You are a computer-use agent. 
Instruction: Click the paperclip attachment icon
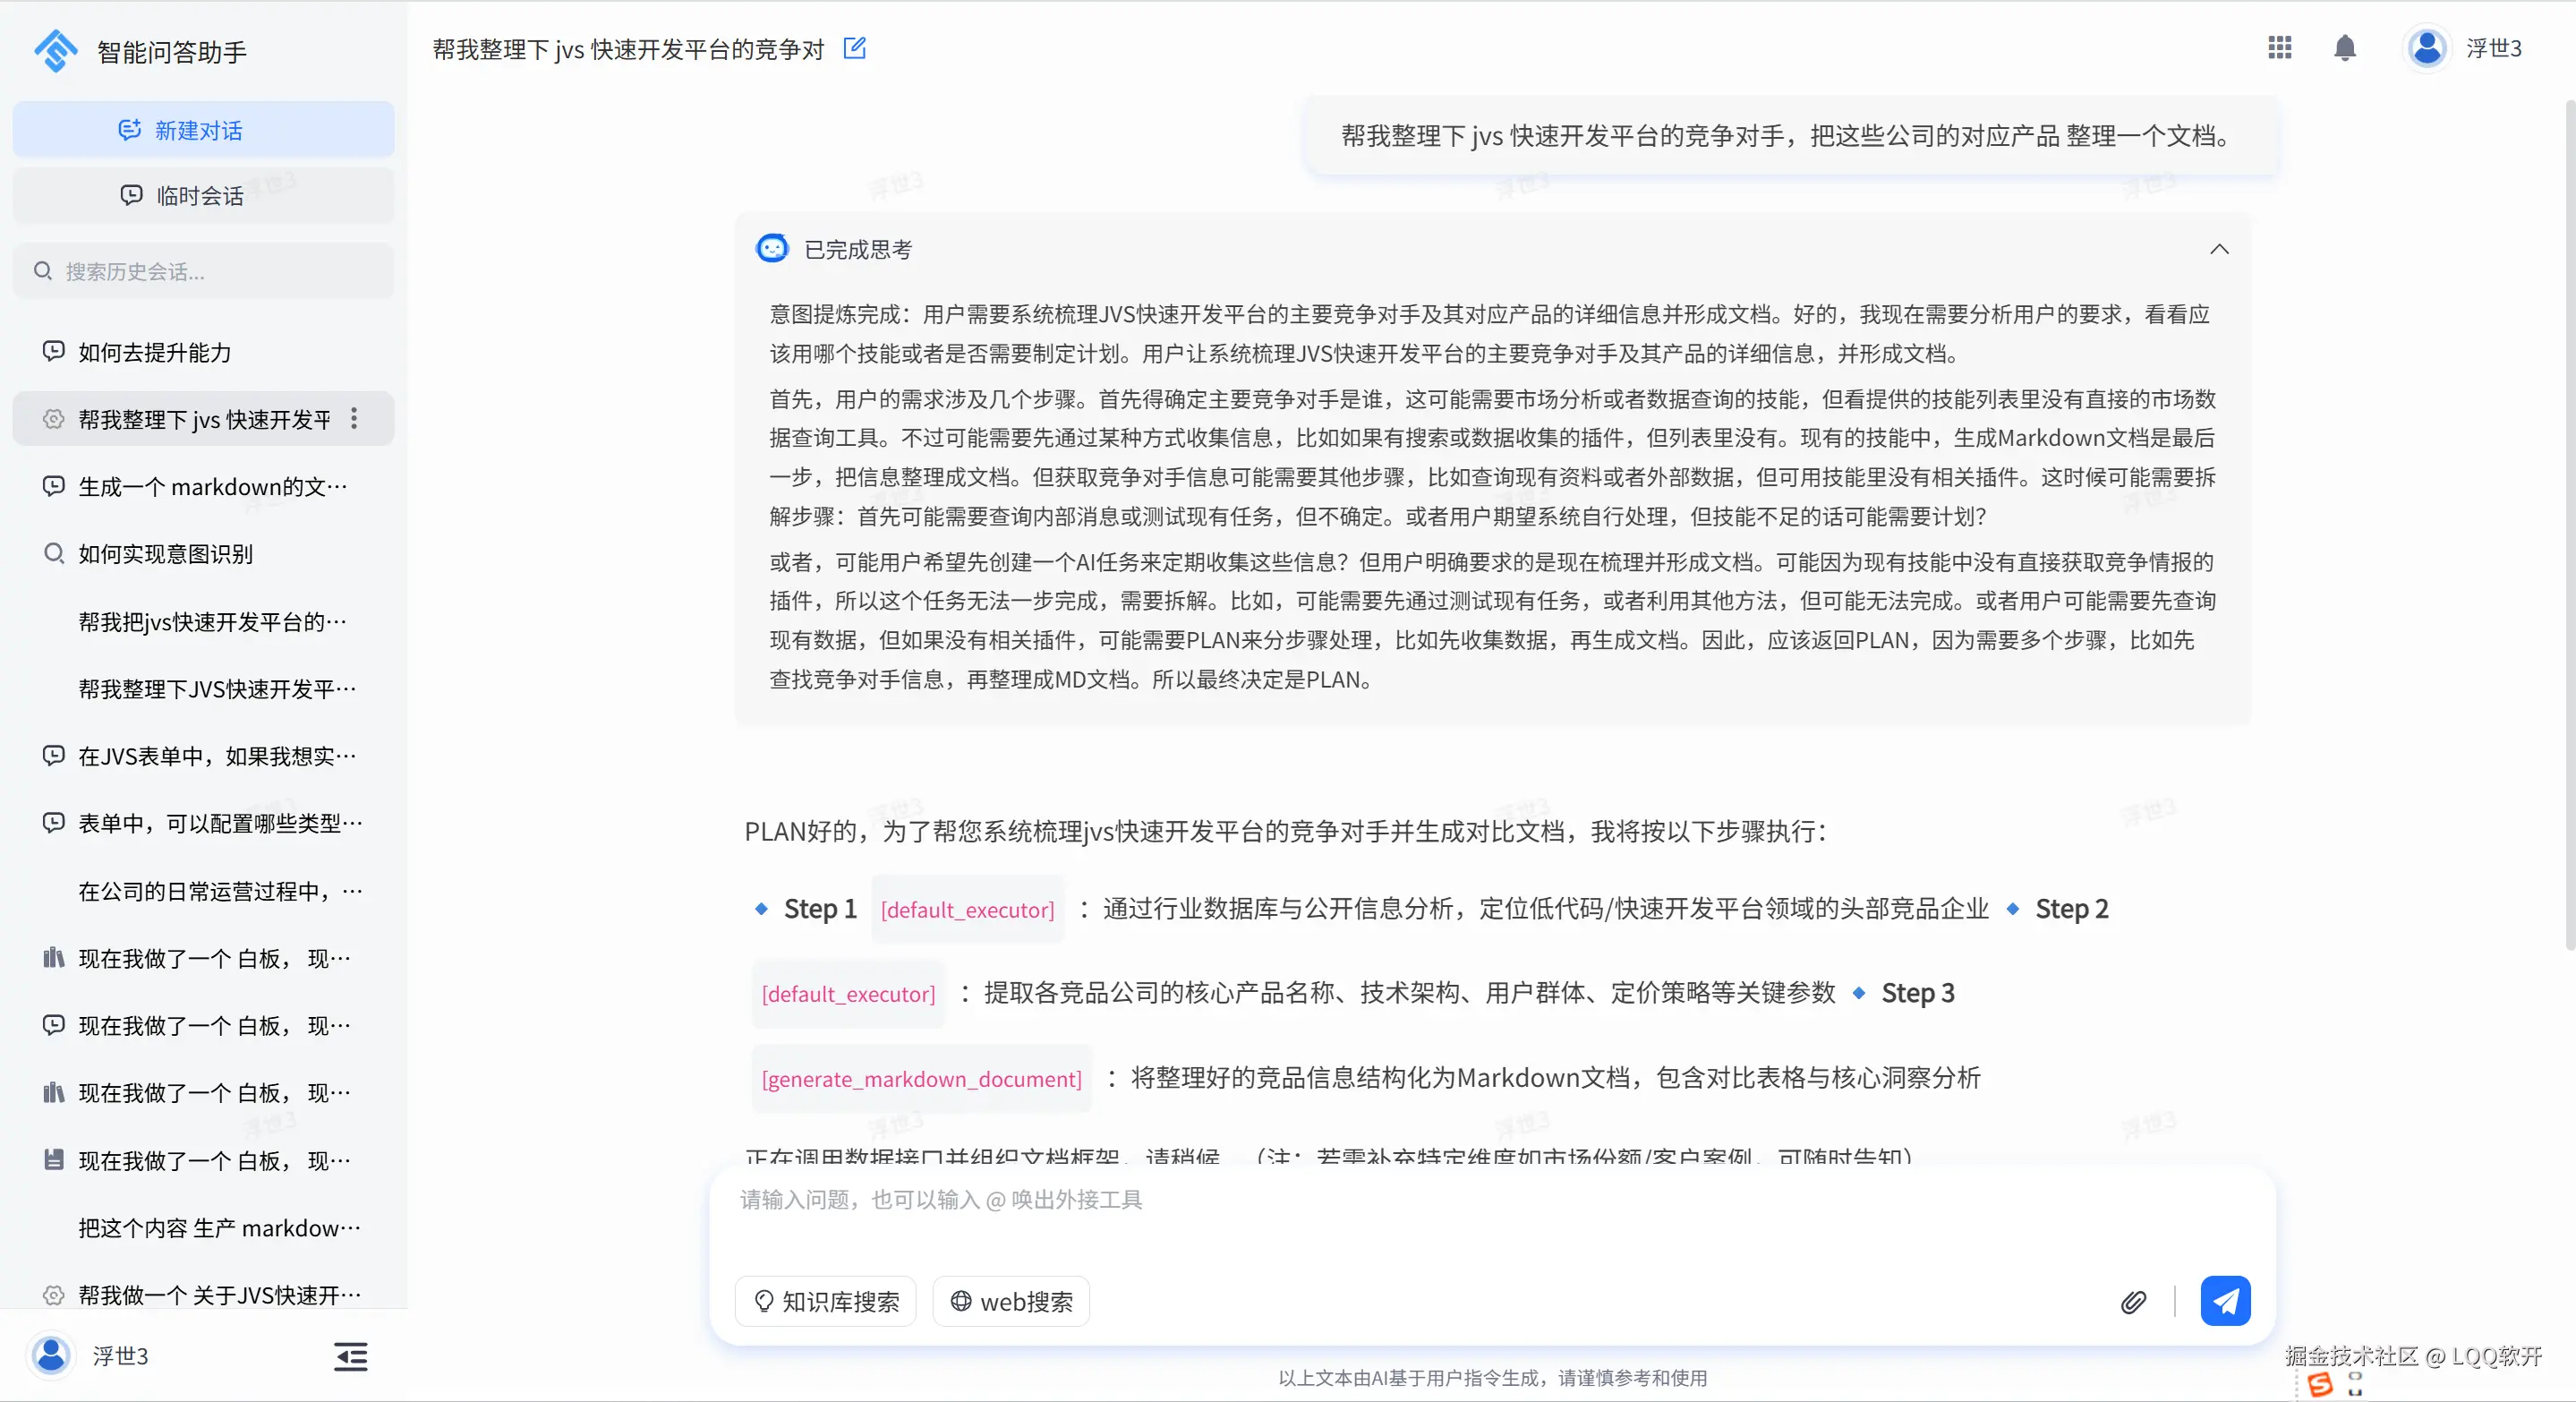pos(2133,1301)
